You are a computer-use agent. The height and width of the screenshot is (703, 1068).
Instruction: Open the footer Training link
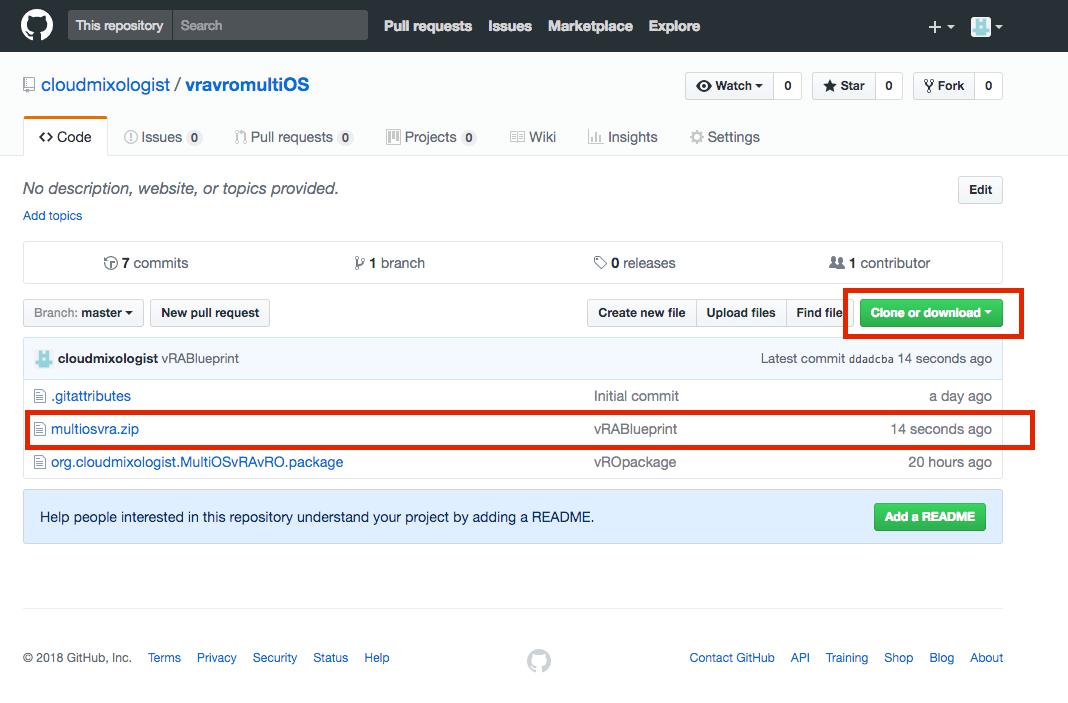[x=847, y=657]
